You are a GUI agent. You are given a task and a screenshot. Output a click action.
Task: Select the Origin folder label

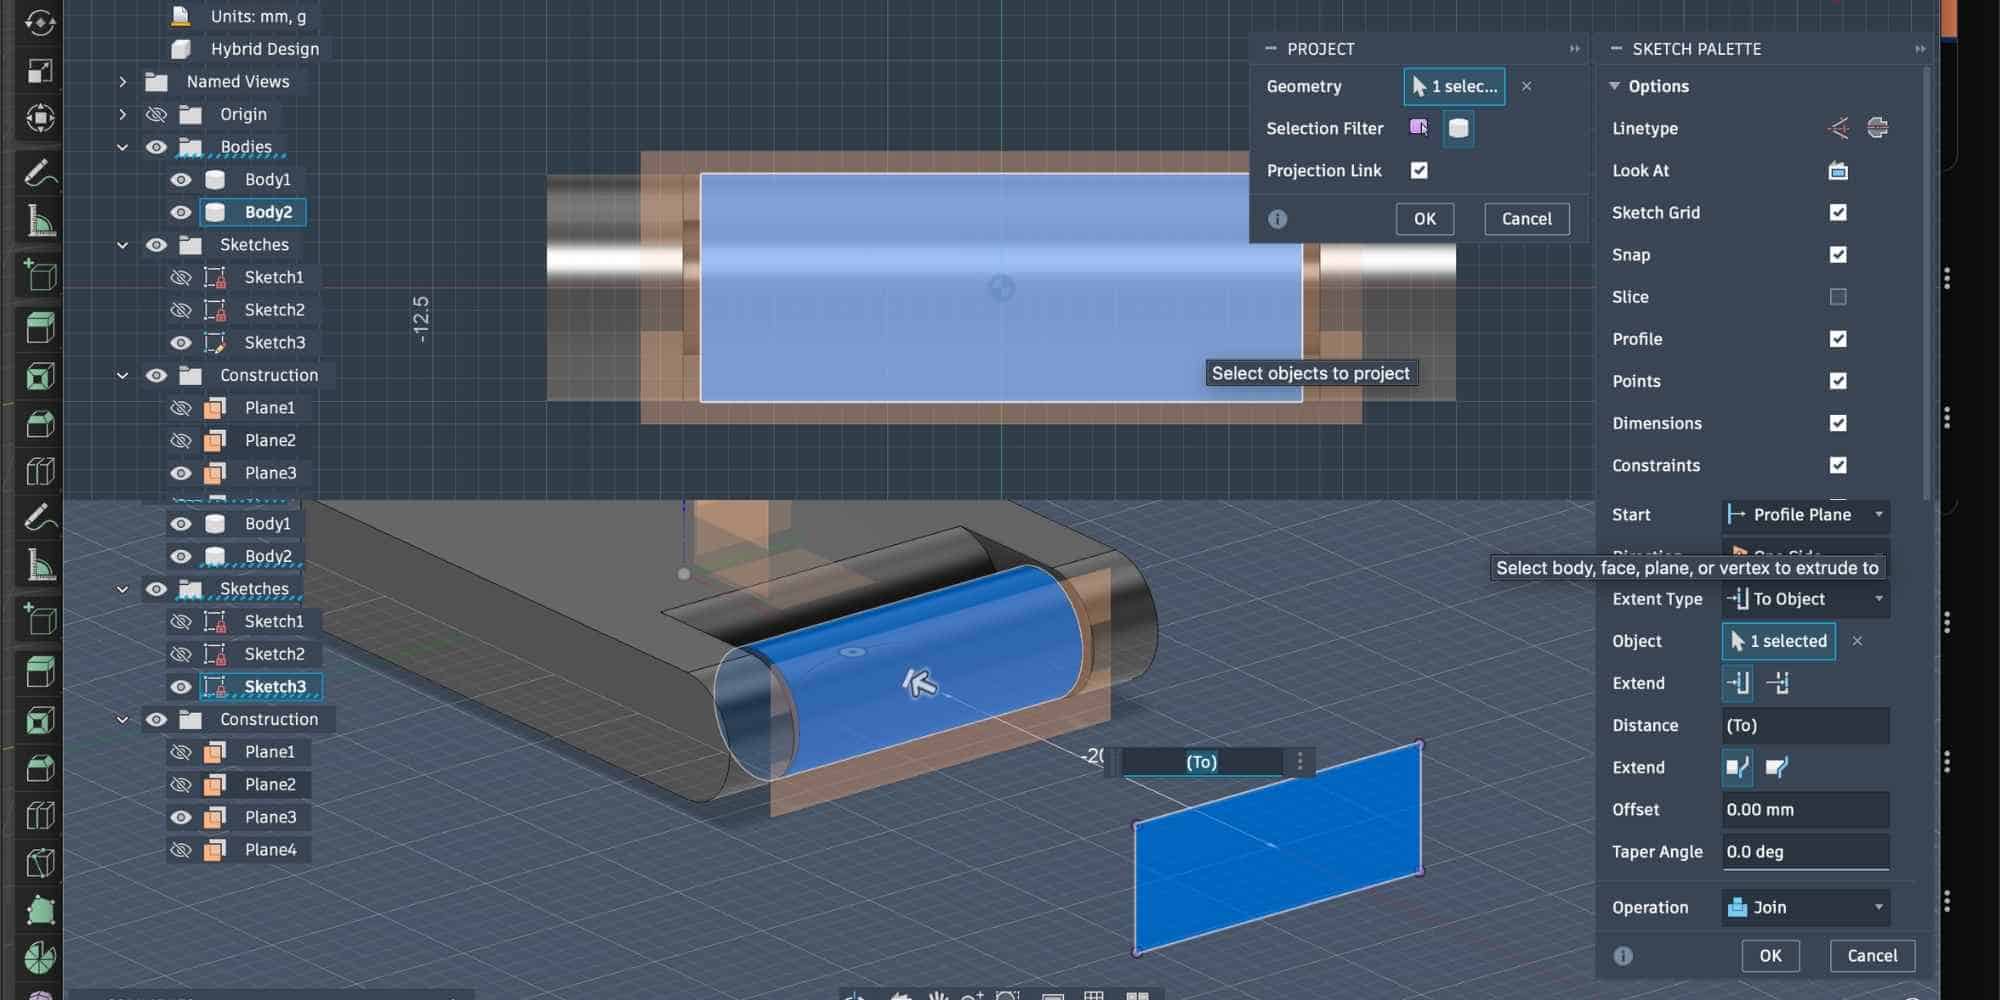coord(243,115)
